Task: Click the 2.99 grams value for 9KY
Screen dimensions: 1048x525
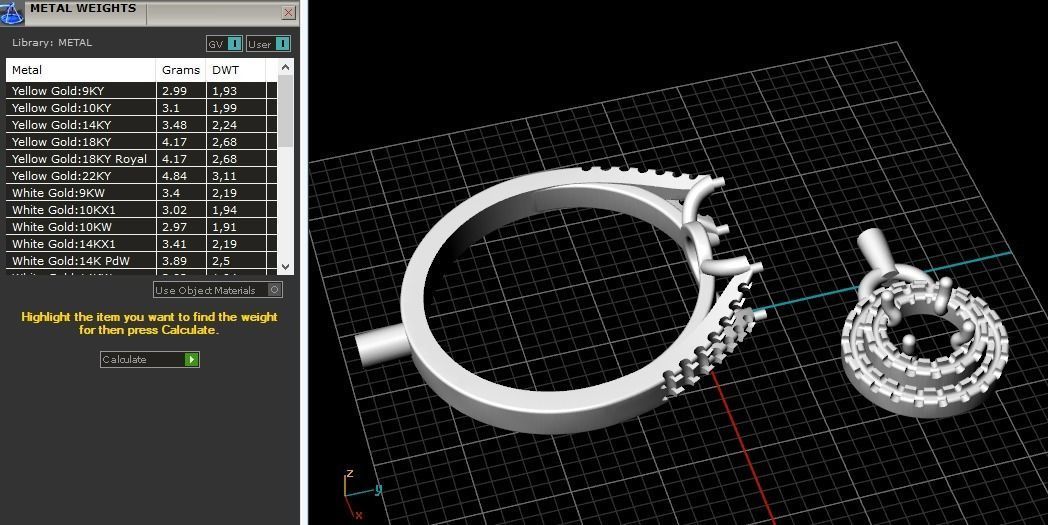Action: tap(174, 91)
